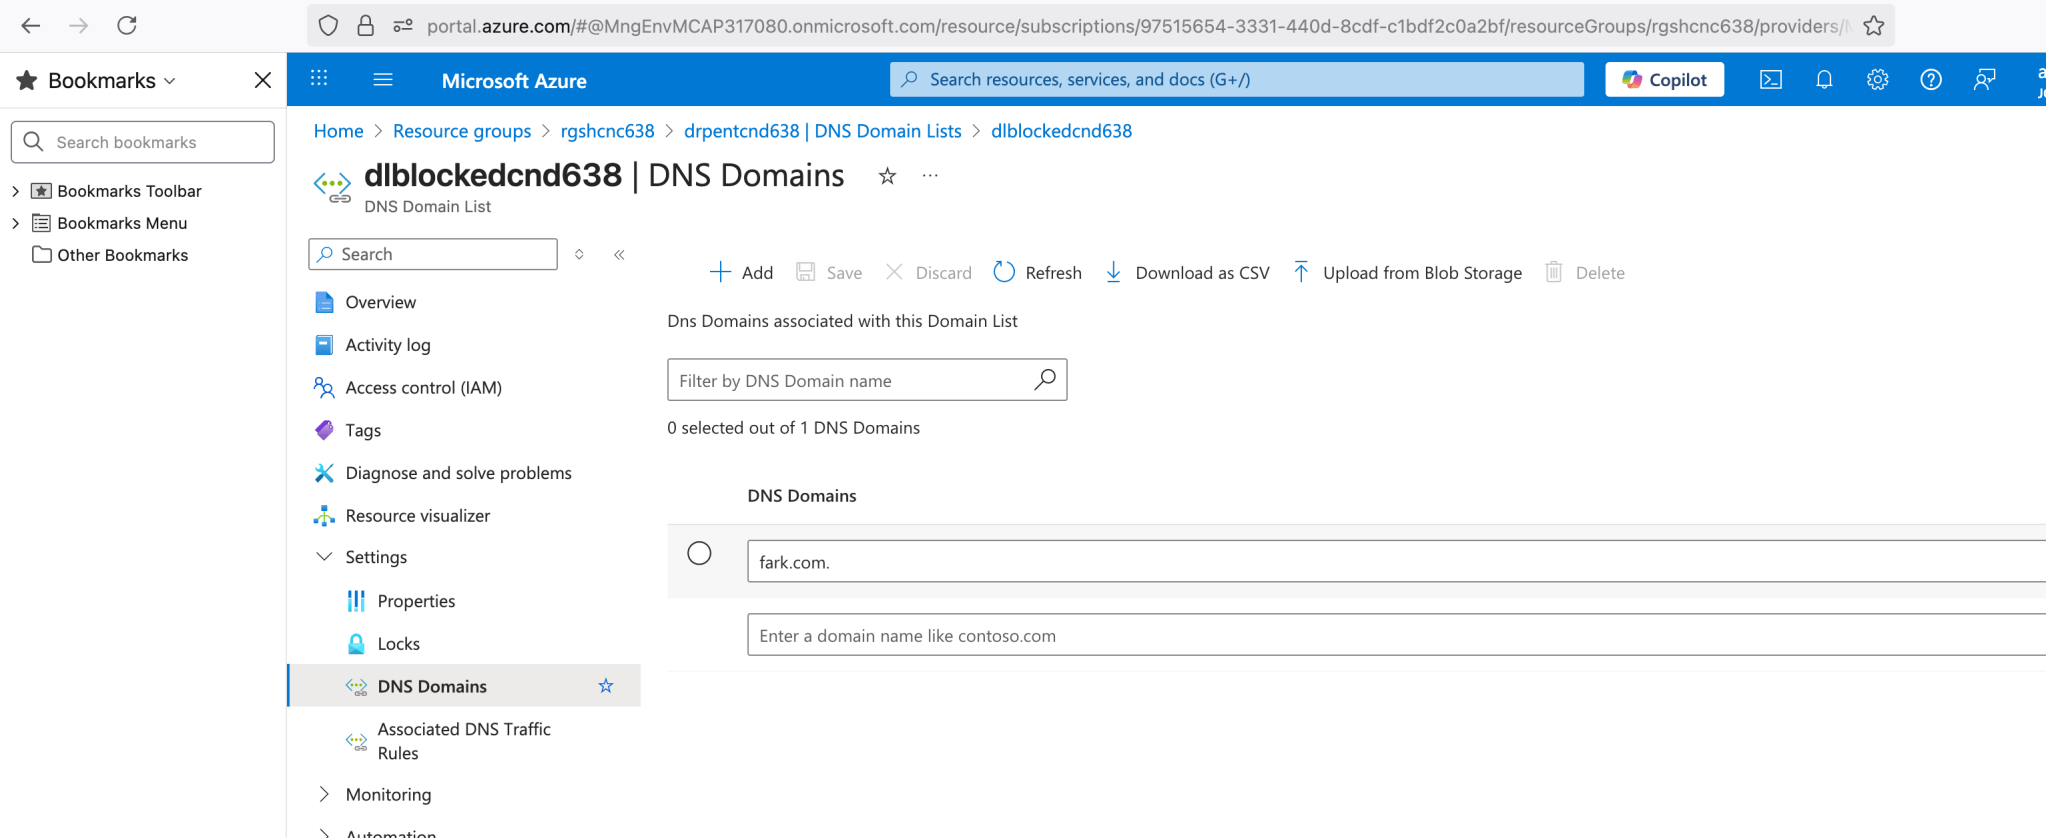This screenshot has width=2046, height=838.
Task: Open Resource visualizer
Action: (417, 516)
